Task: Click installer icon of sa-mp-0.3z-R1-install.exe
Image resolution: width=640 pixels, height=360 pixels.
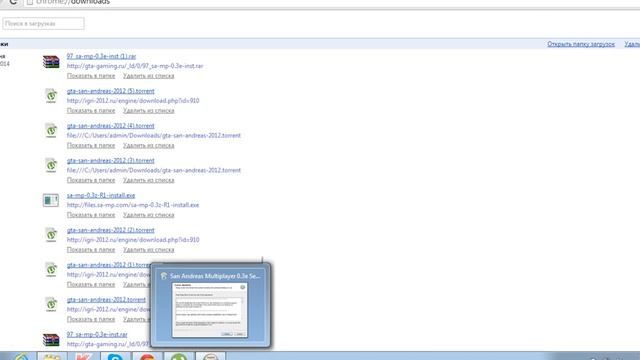Action: pos(51,200)
